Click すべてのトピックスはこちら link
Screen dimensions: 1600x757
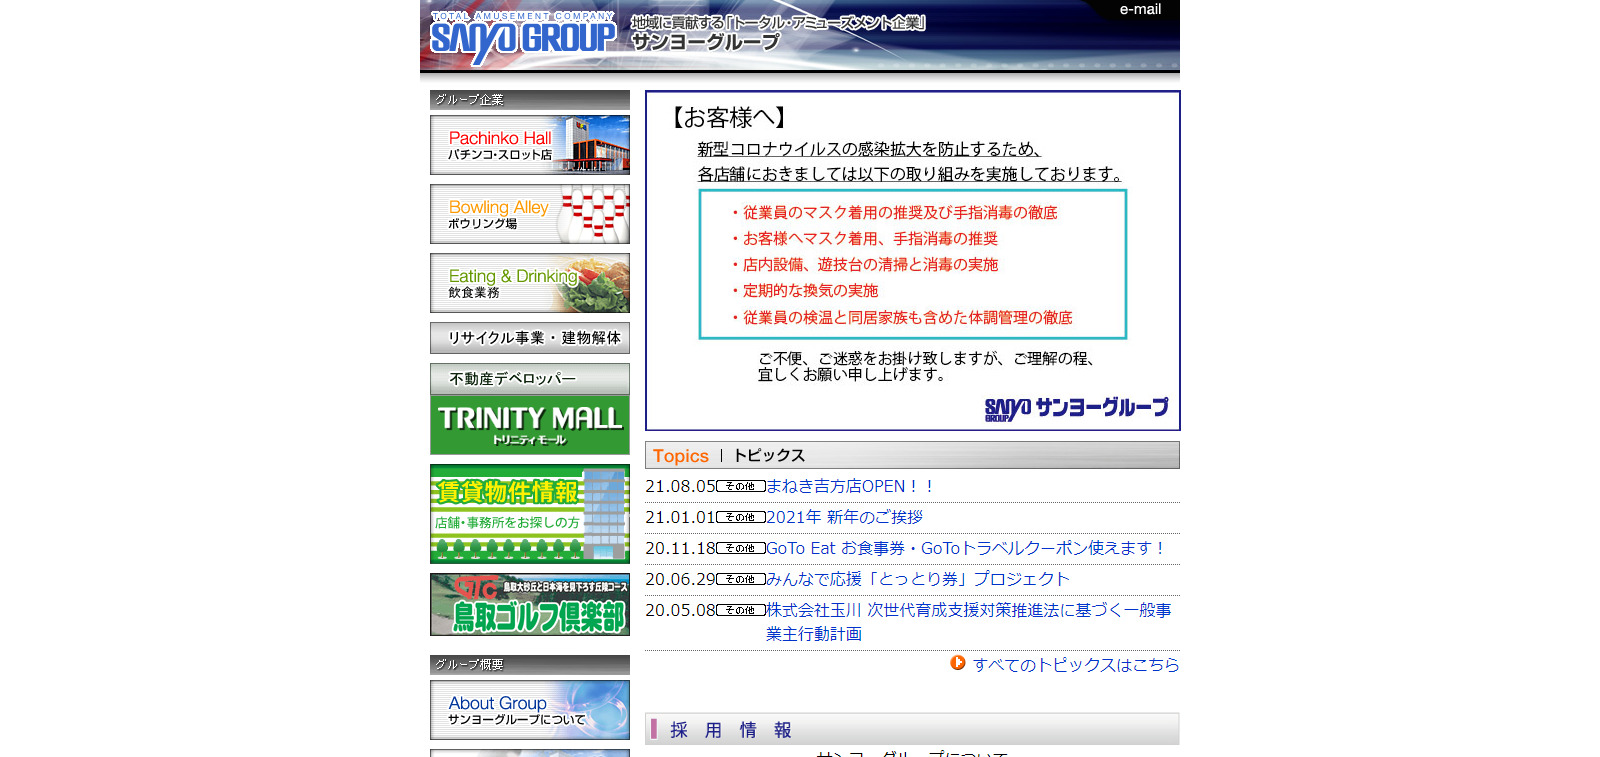[1076, 665]
